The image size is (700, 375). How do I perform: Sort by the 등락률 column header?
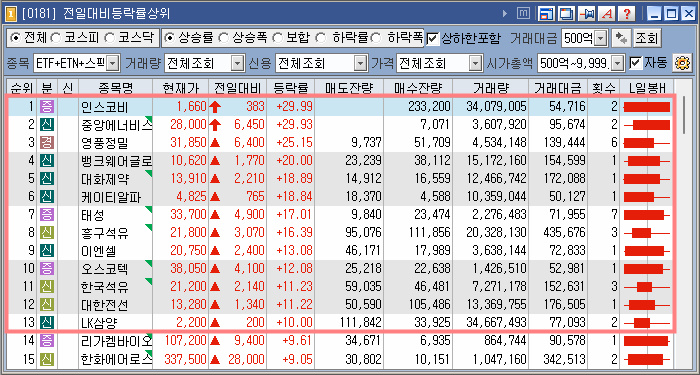[x=290, y=88]
